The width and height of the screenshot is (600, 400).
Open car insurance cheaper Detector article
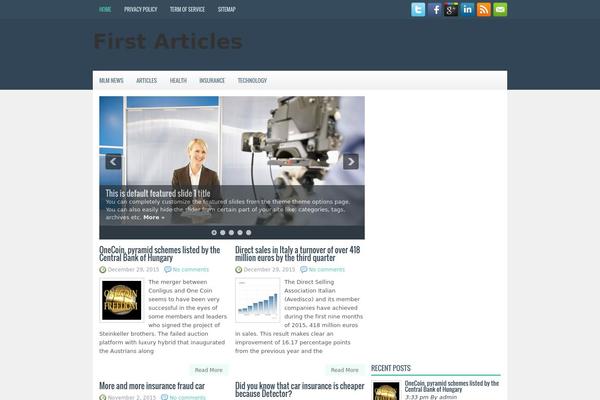pos(300,390)
